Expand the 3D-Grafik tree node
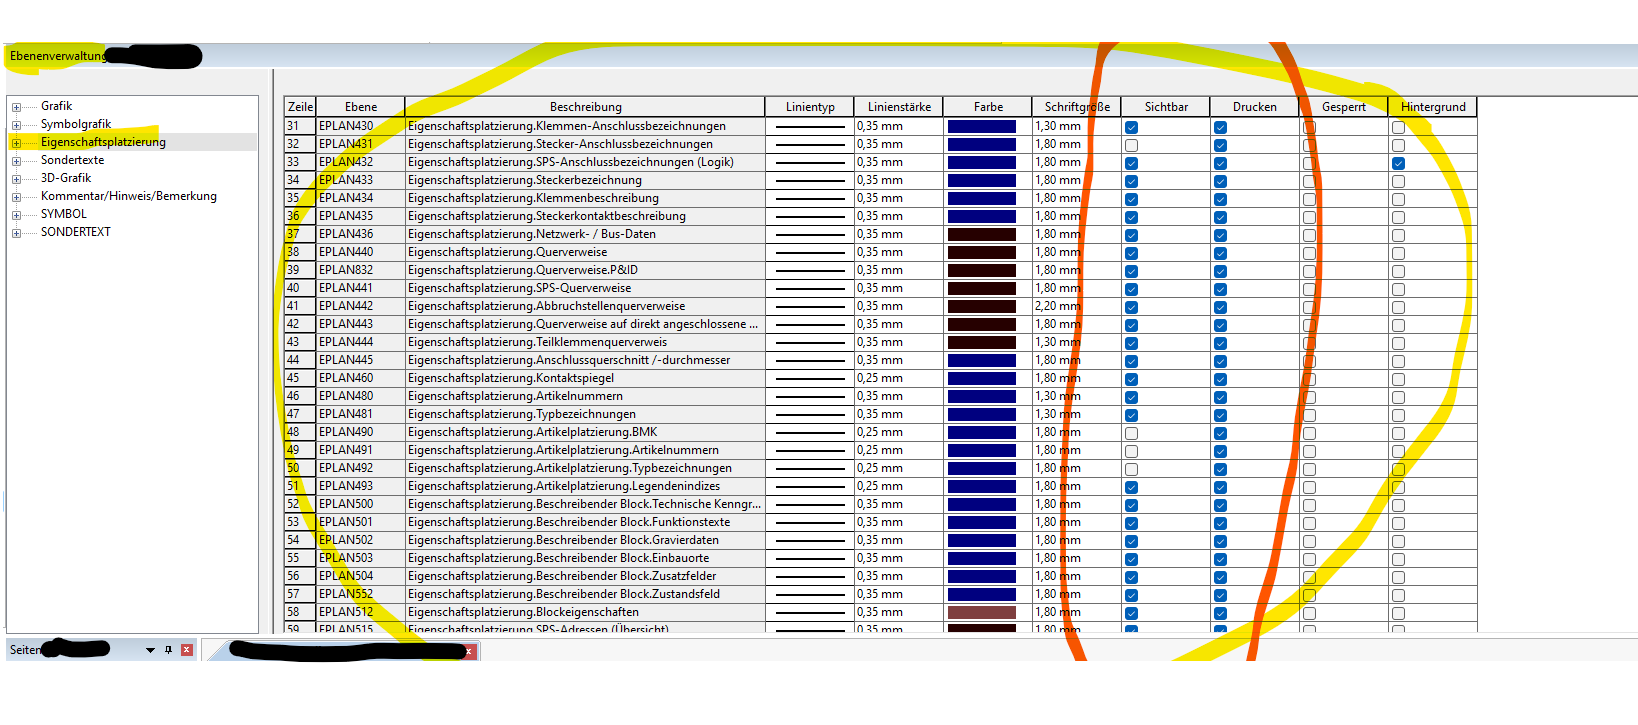The height and width of the screenshot is (725, 1638). (x=16, y=179)
